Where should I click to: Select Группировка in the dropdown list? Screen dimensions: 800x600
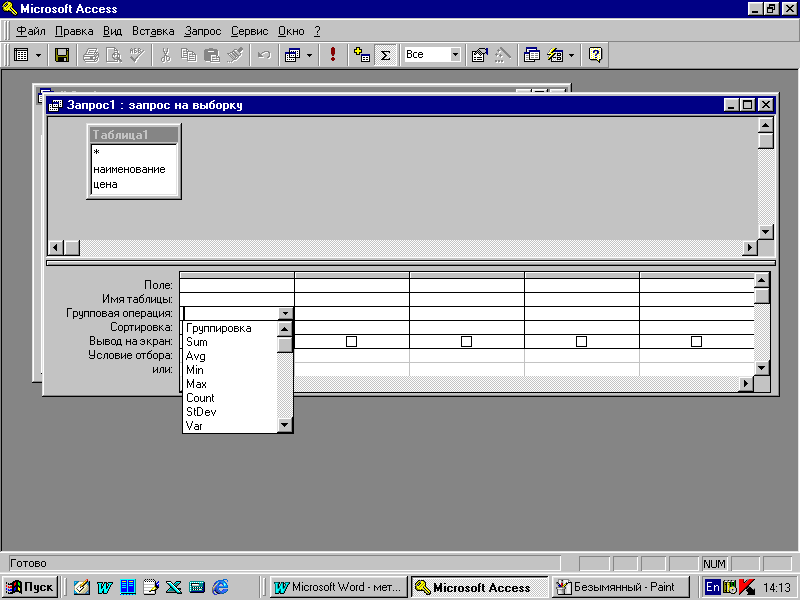coord(230,328)
